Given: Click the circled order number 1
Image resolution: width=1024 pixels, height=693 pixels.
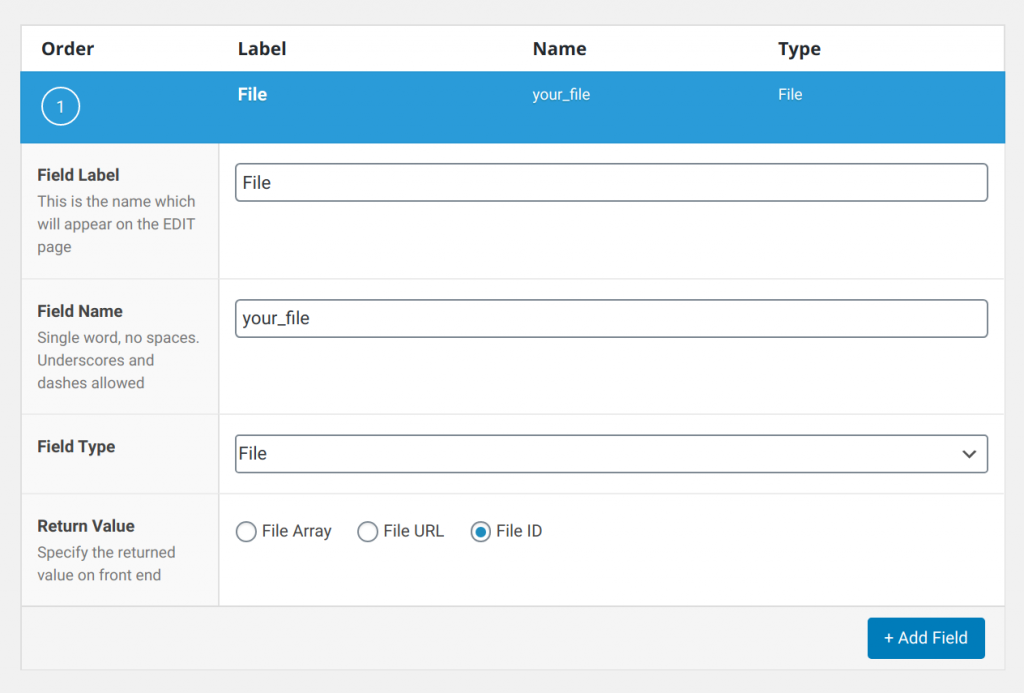Looking at the screenshot, I should point(60,107).
